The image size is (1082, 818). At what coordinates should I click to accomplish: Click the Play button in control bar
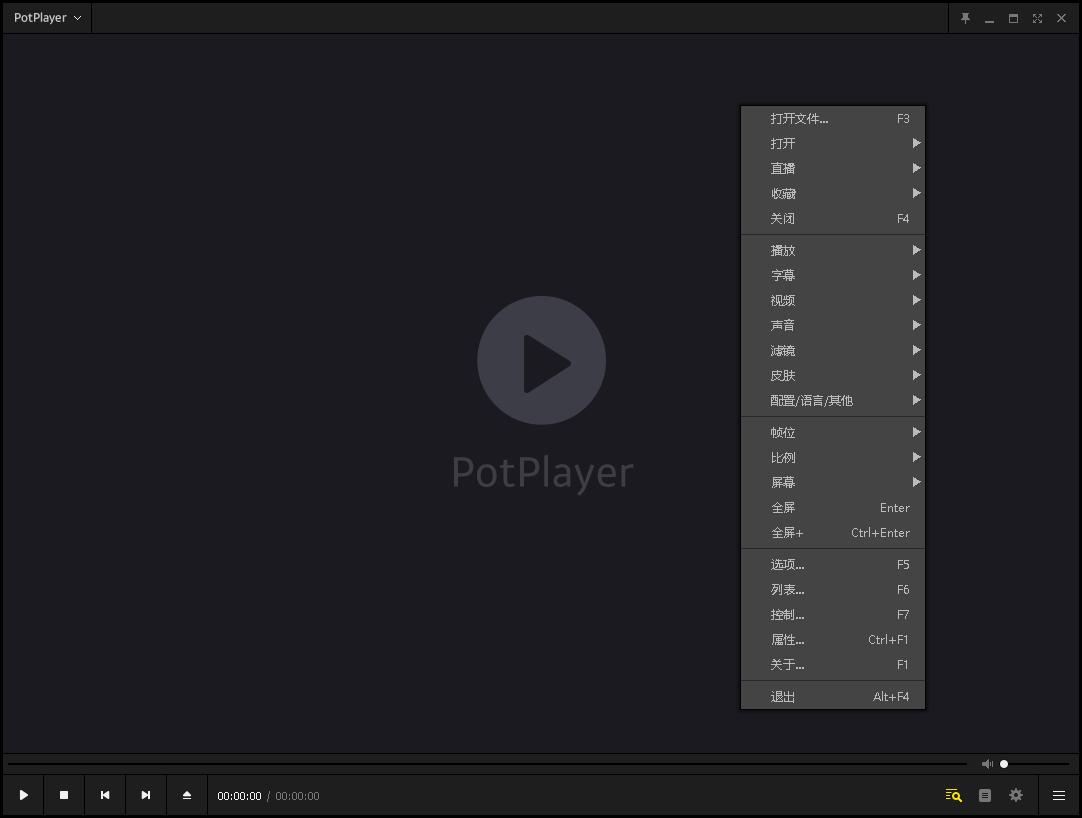tap(23, 795)
